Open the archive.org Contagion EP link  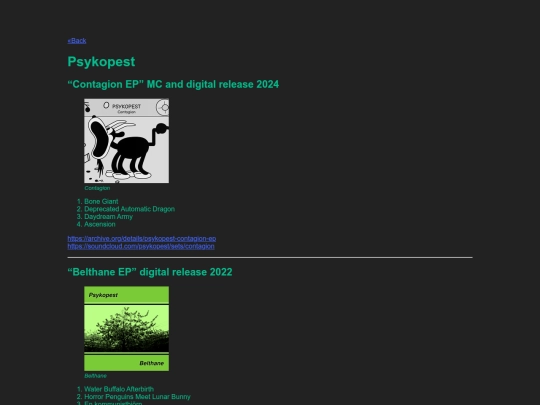tap(142, 238)
